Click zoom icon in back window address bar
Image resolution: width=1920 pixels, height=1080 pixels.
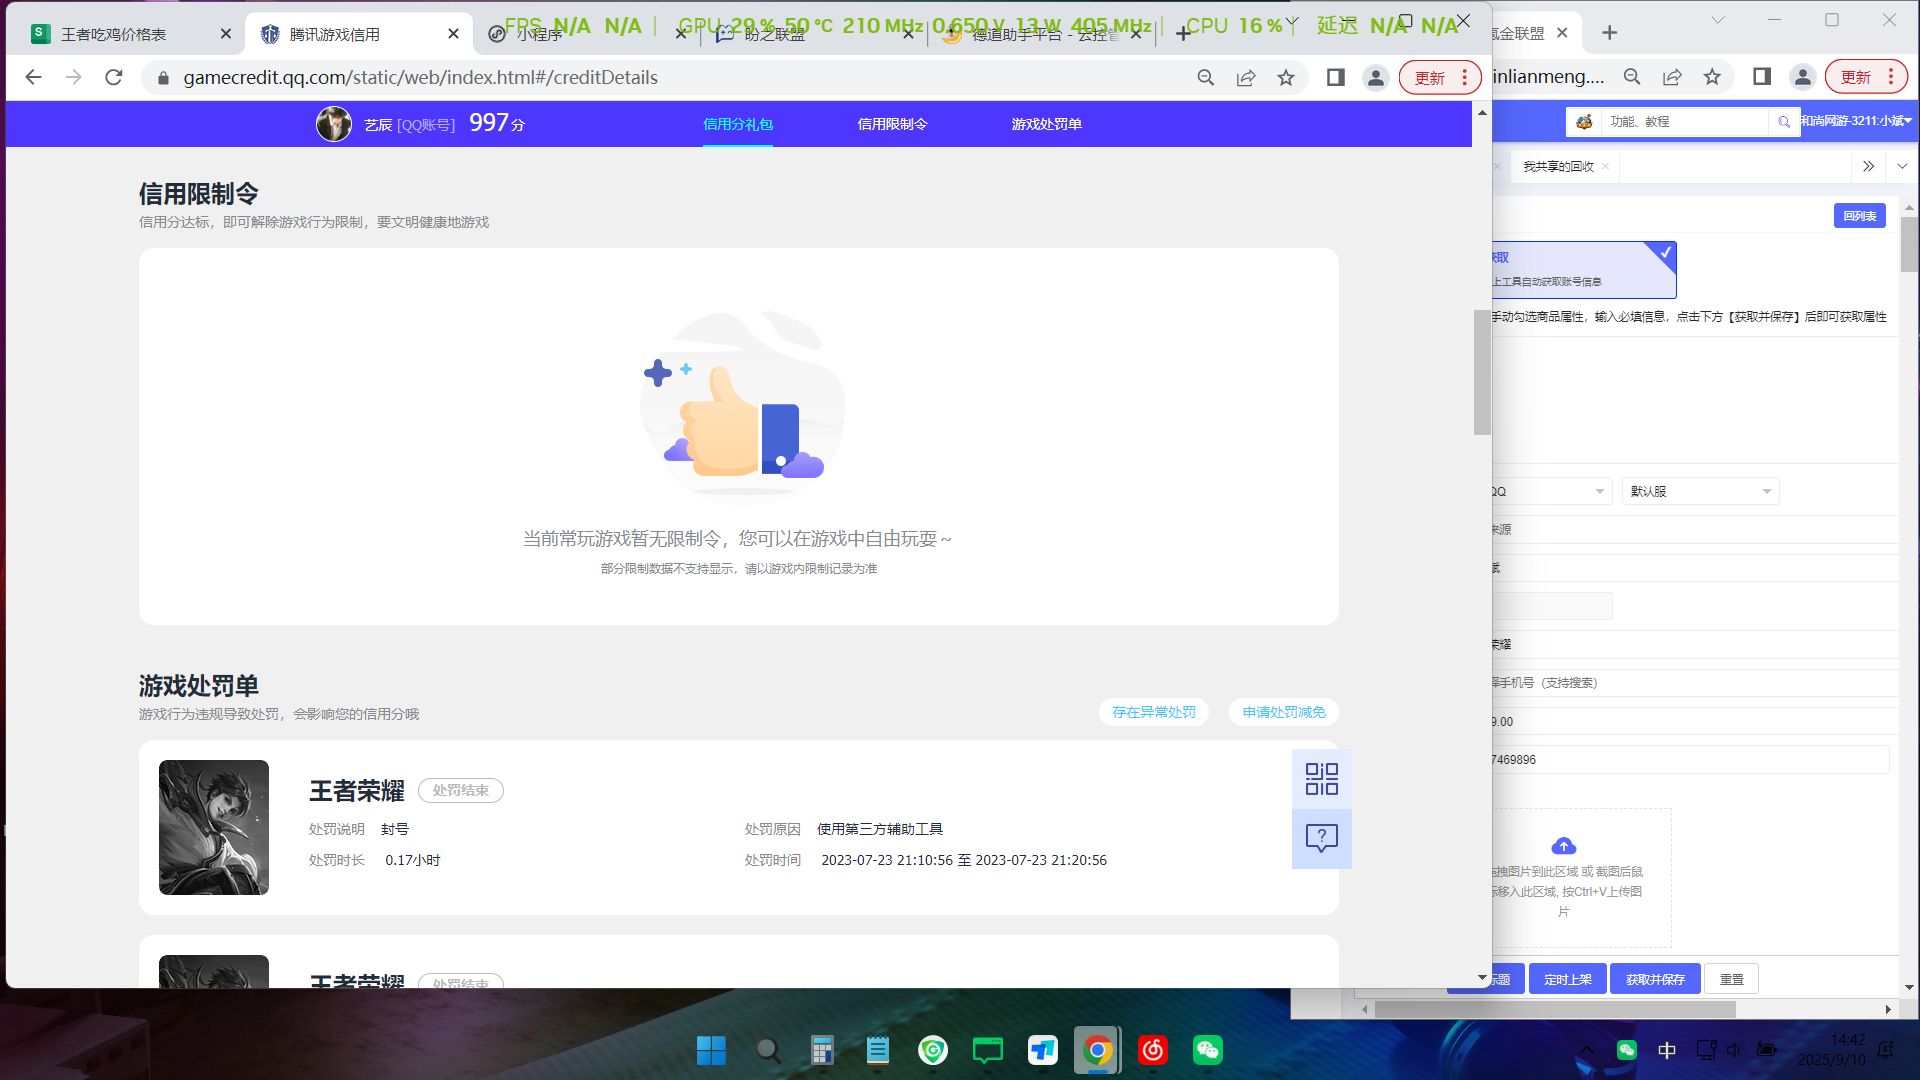tap(1632, 77)
